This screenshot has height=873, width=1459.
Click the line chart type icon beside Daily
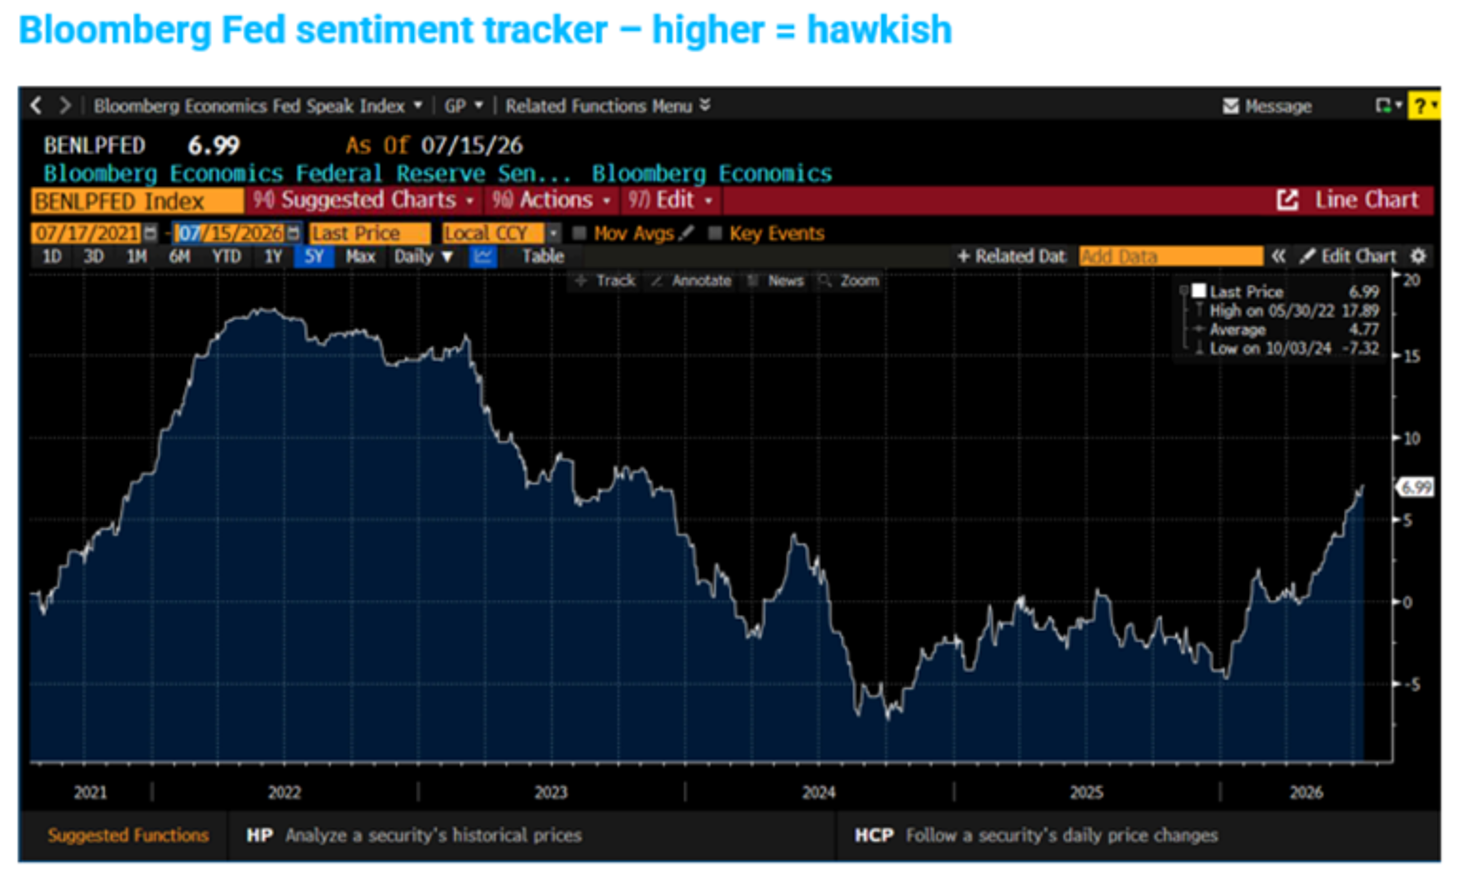[x=483, y=256]
